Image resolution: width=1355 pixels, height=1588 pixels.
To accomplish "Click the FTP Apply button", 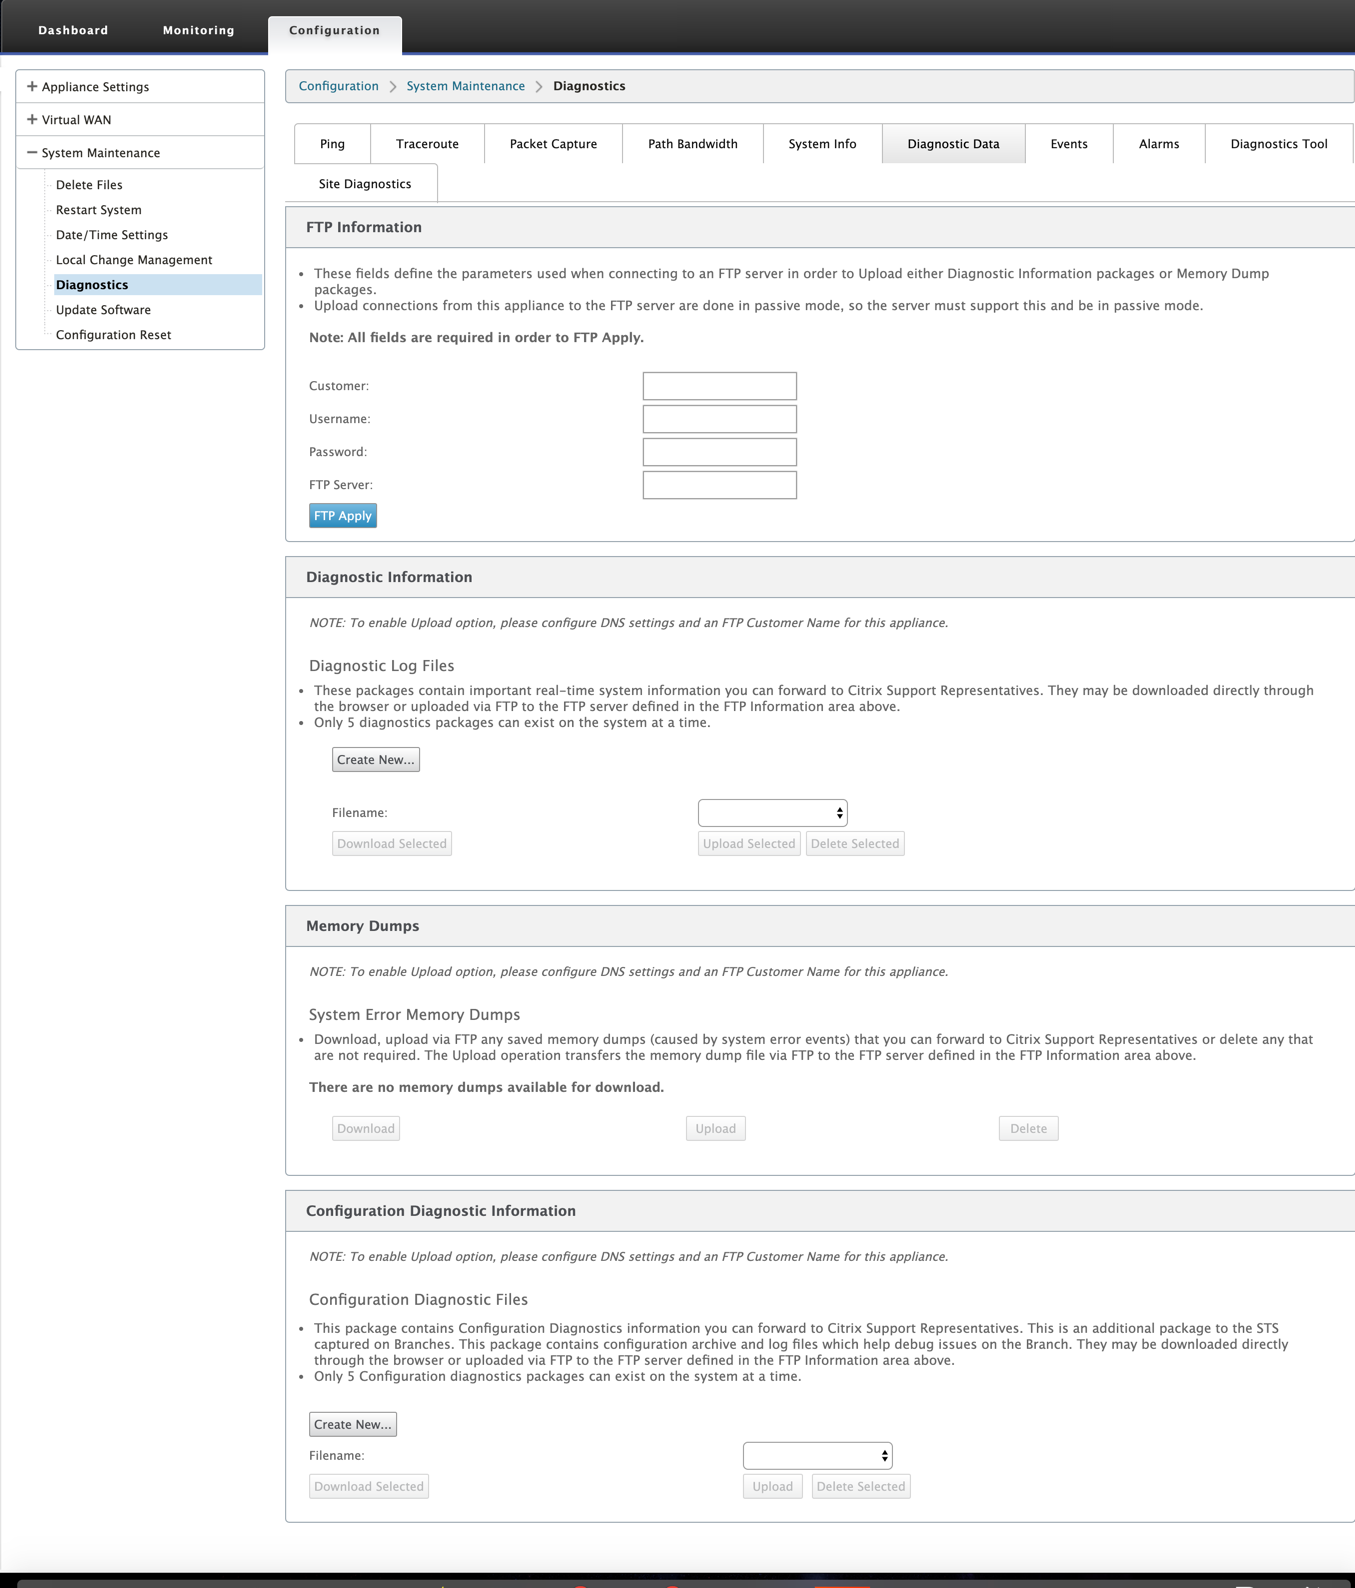I will 343,516.
